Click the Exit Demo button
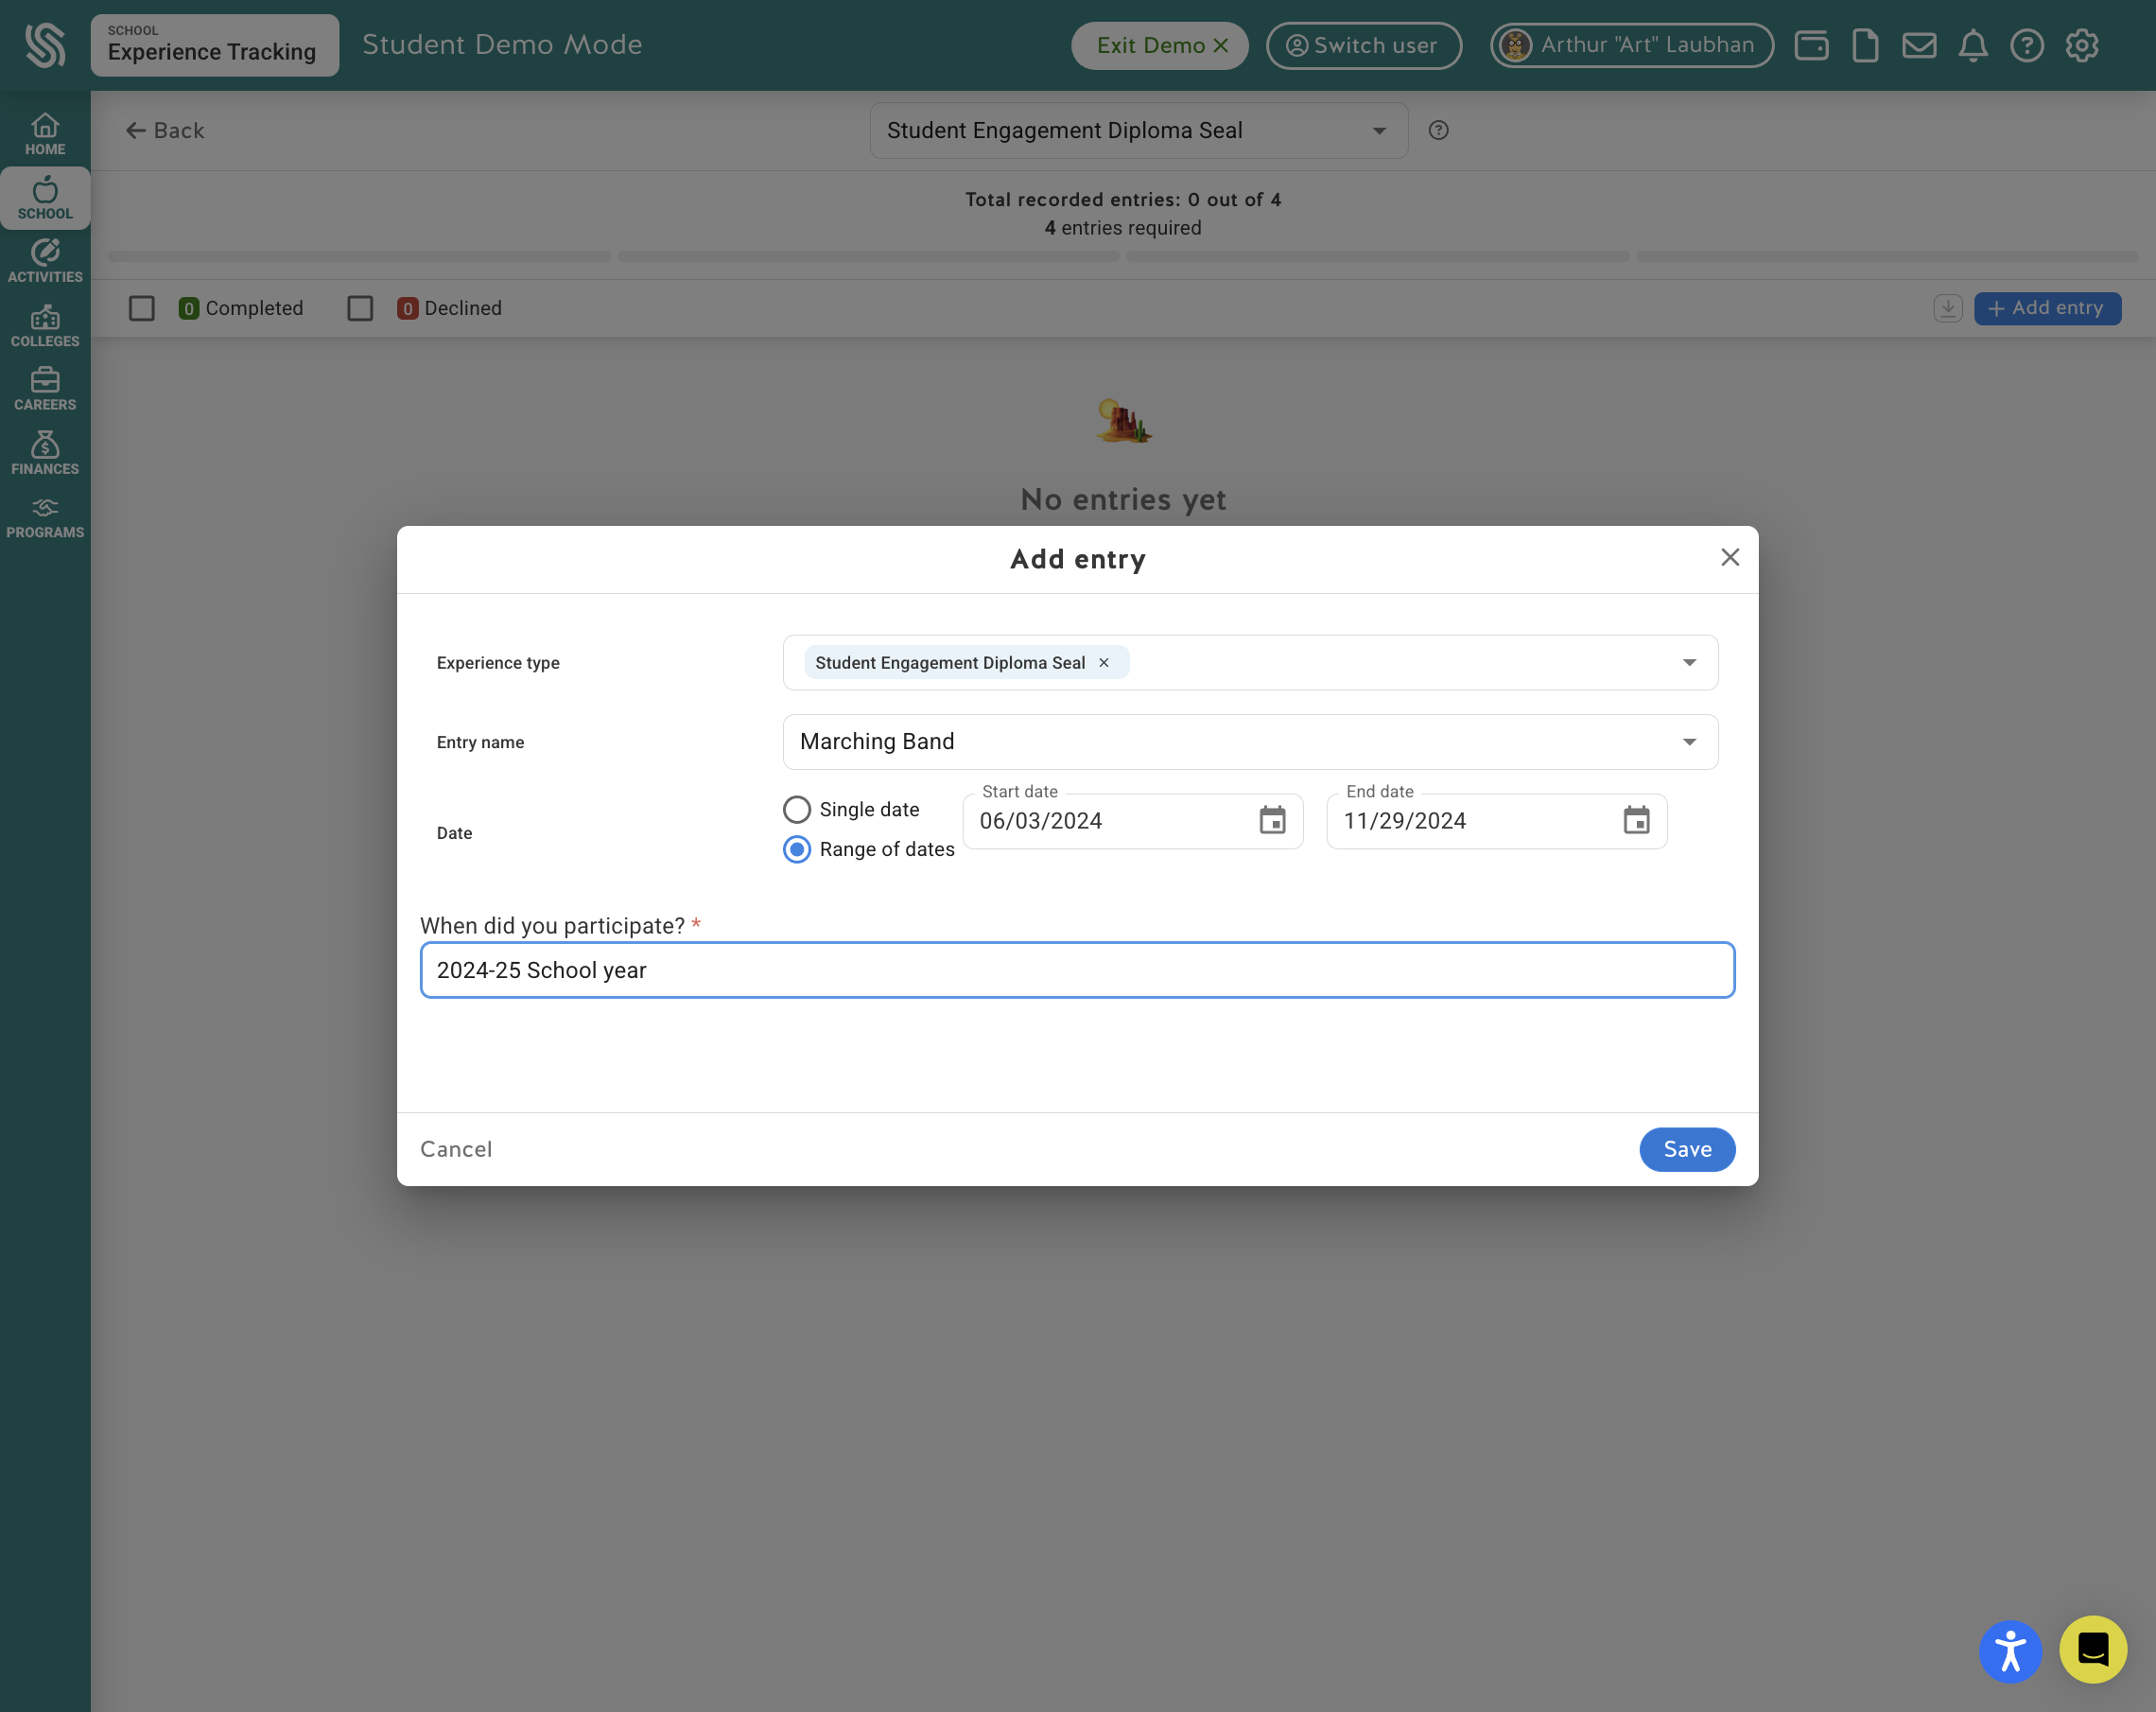2156x1712 pixels. 1160,45
